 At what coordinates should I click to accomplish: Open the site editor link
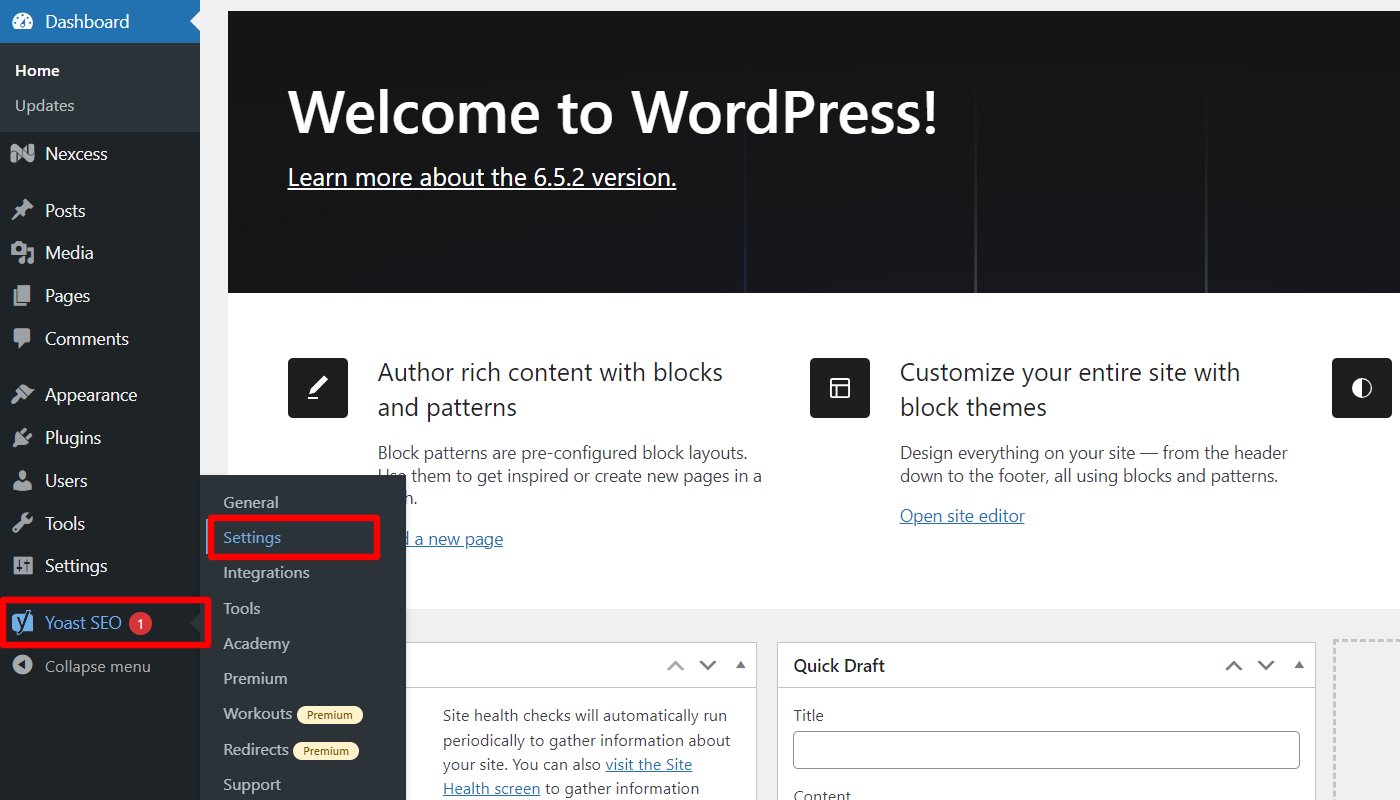[x=962, y=515]
